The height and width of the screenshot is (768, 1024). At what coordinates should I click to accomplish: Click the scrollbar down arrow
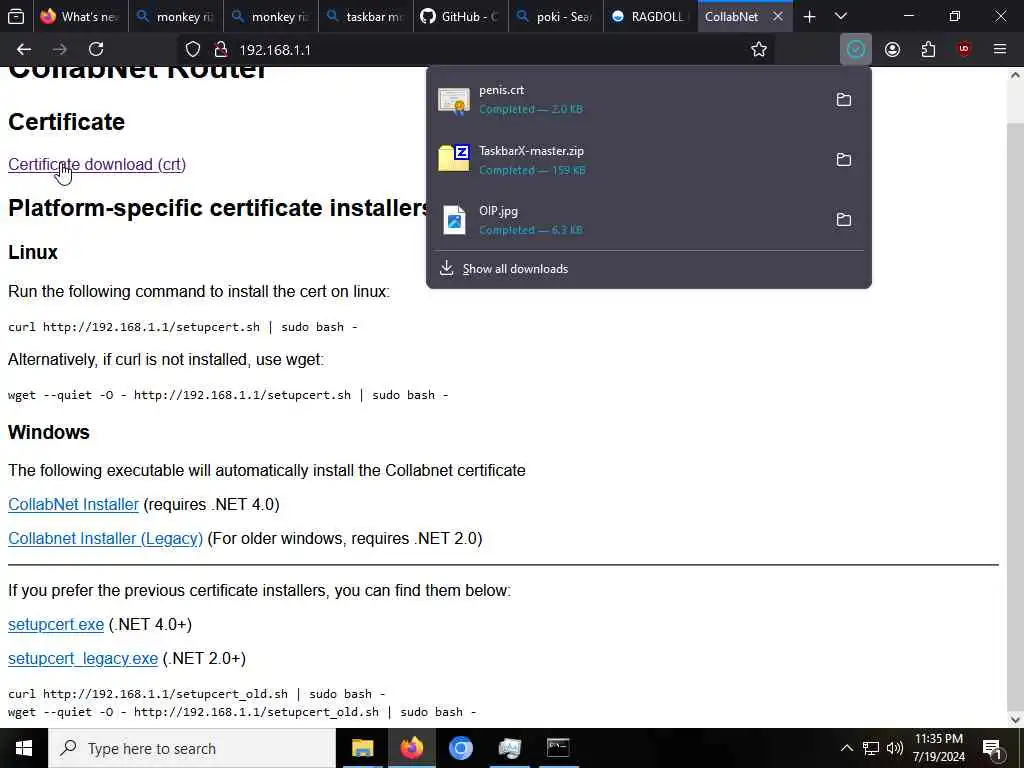point(1015,719)
